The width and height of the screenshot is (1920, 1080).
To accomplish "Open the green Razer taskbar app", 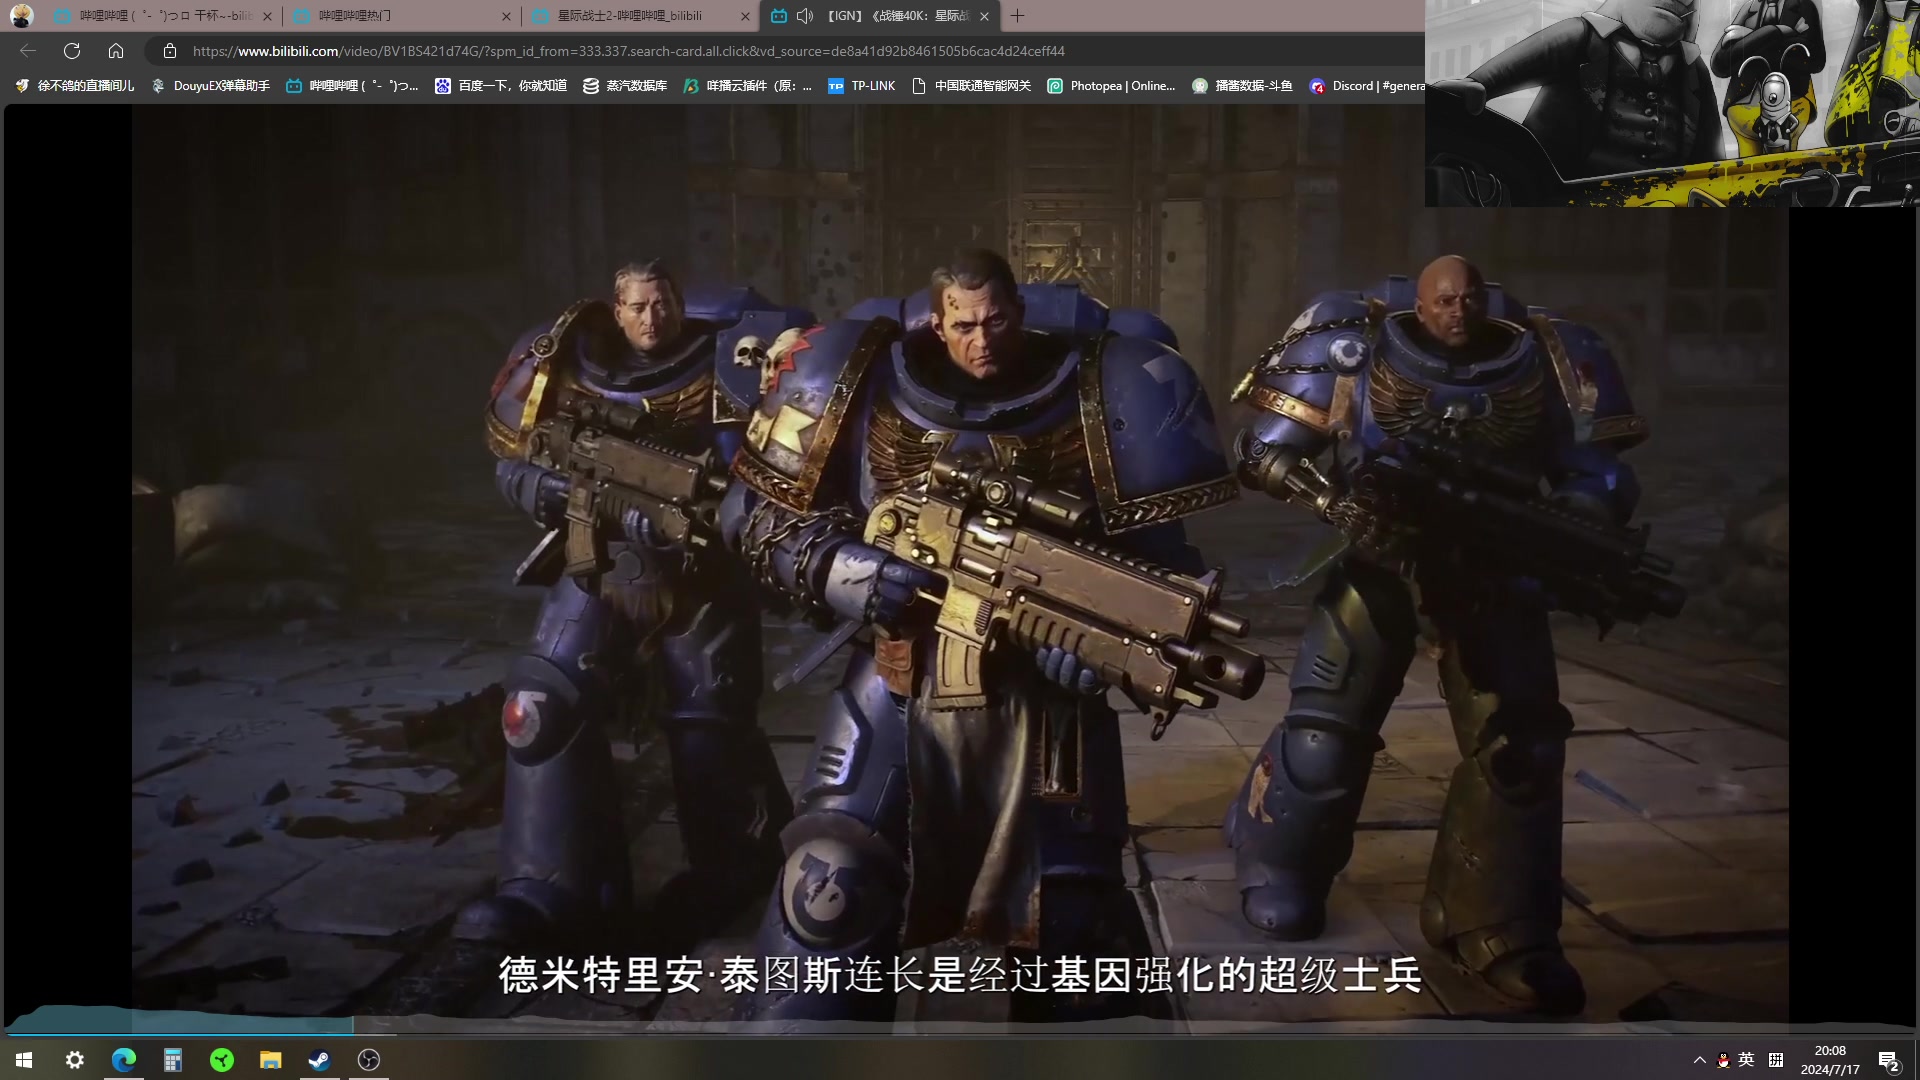I will [x=222, y=1060].
